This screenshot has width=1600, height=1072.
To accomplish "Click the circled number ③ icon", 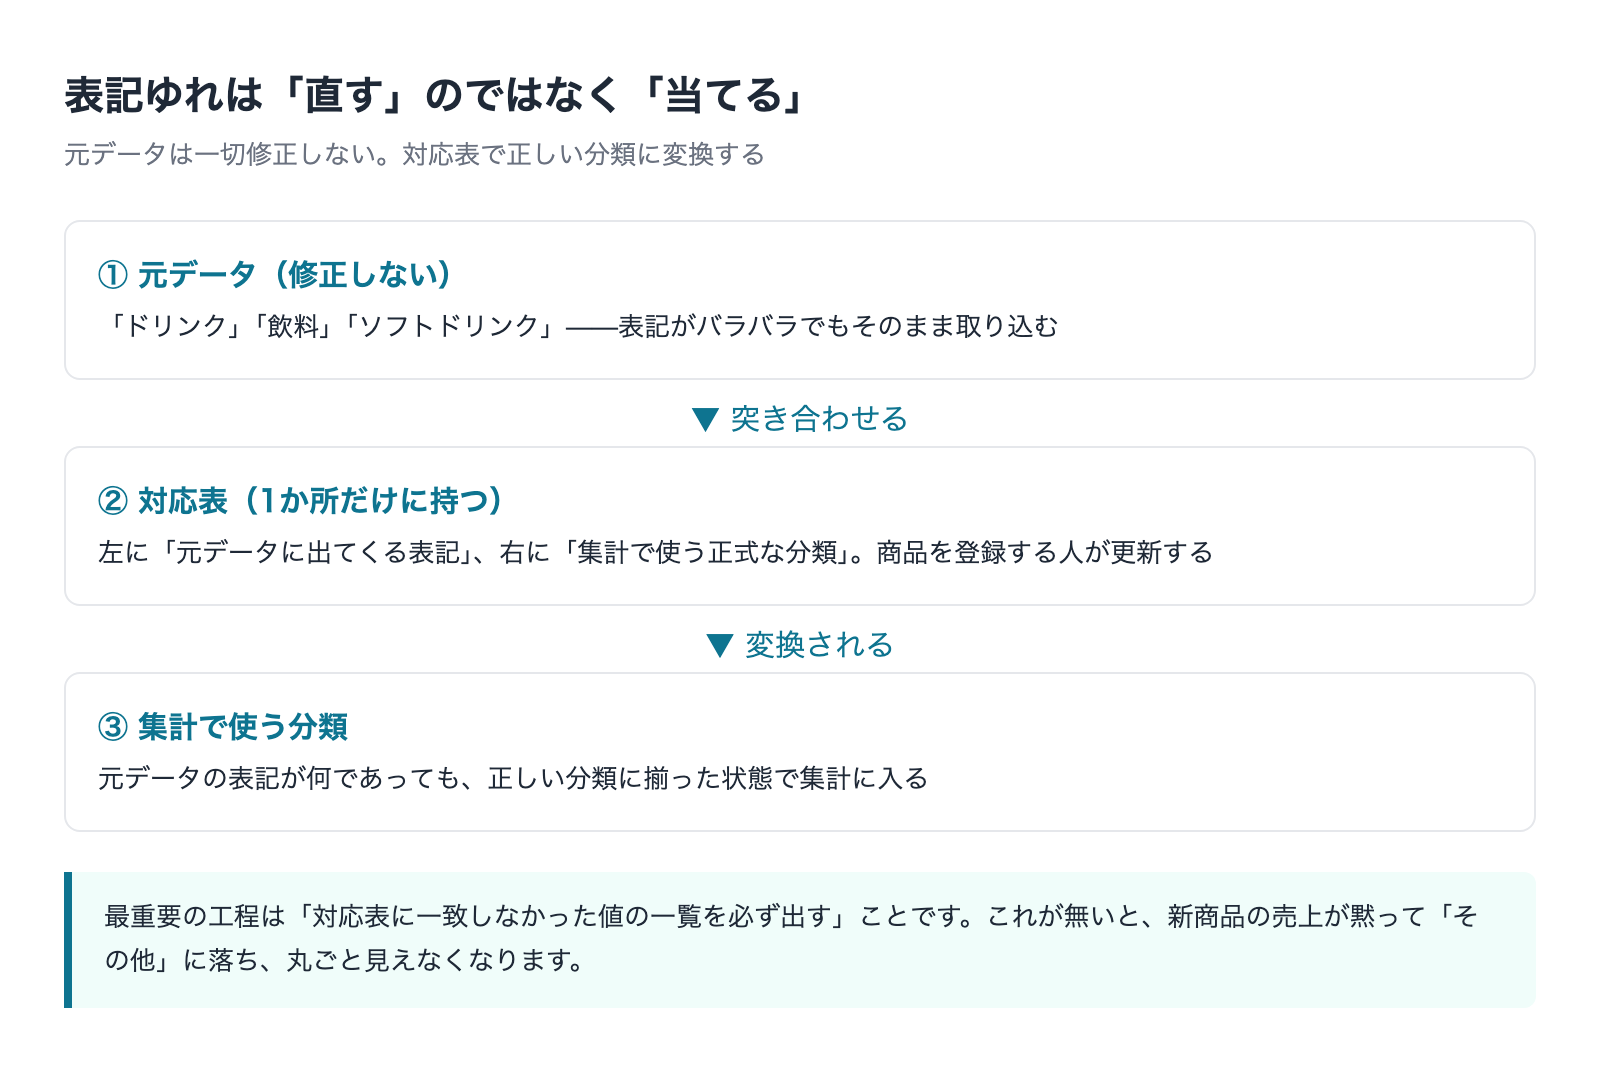I will [113, 726].
